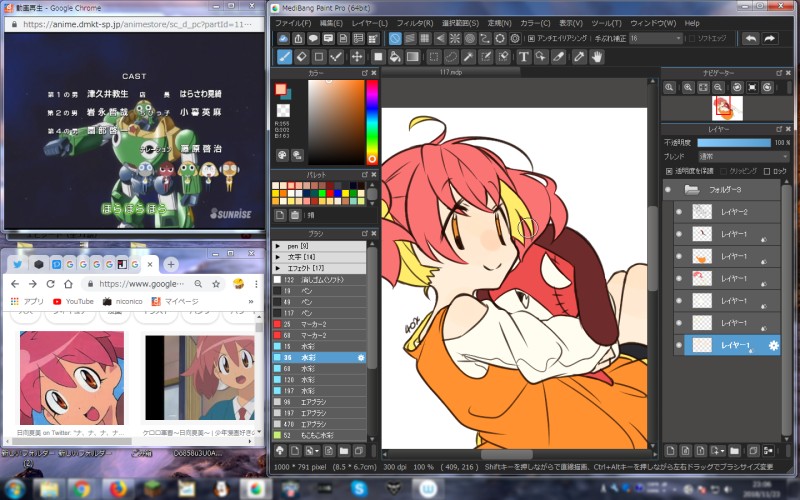Open settings gear of selected レイヤー1
The height and width of the screenshot is (500, 800).
pyautogui.click(x=773, y=345)
